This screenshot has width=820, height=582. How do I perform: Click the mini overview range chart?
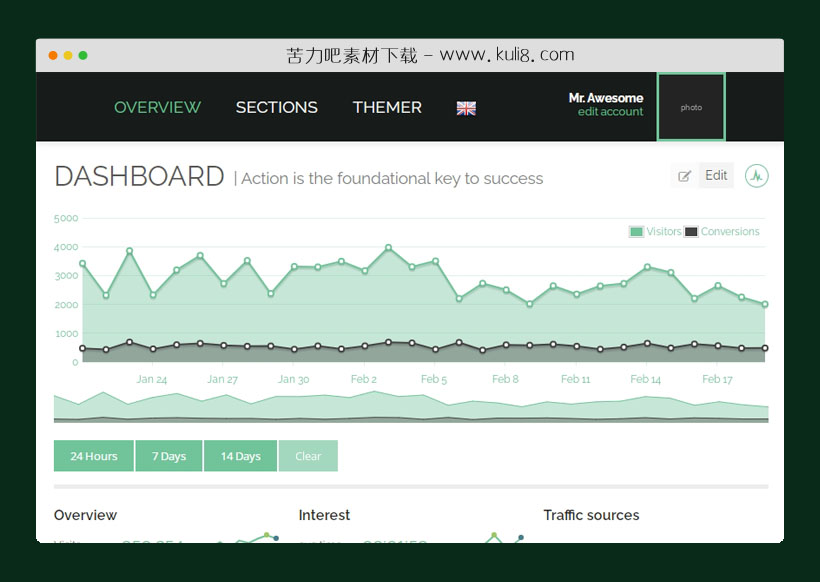click(x=410, y=407)
